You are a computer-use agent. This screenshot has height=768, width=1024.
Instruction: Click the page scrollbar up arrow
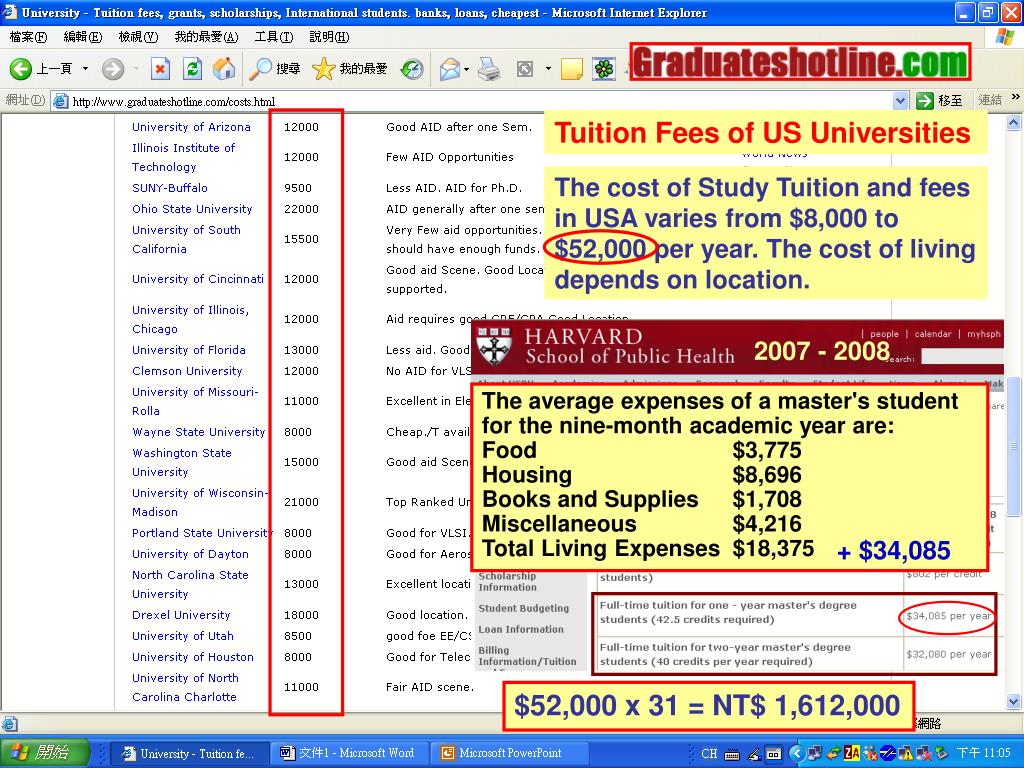[x=1014, y=122]
